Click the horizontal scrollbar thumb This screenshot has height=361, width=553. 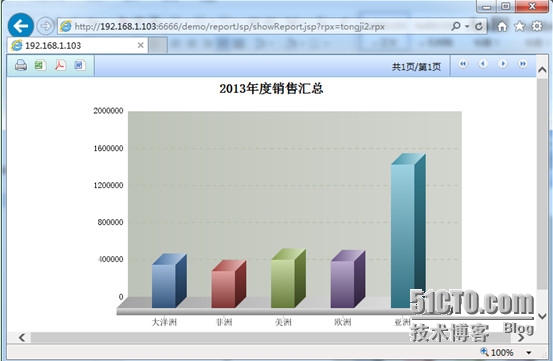271,337
